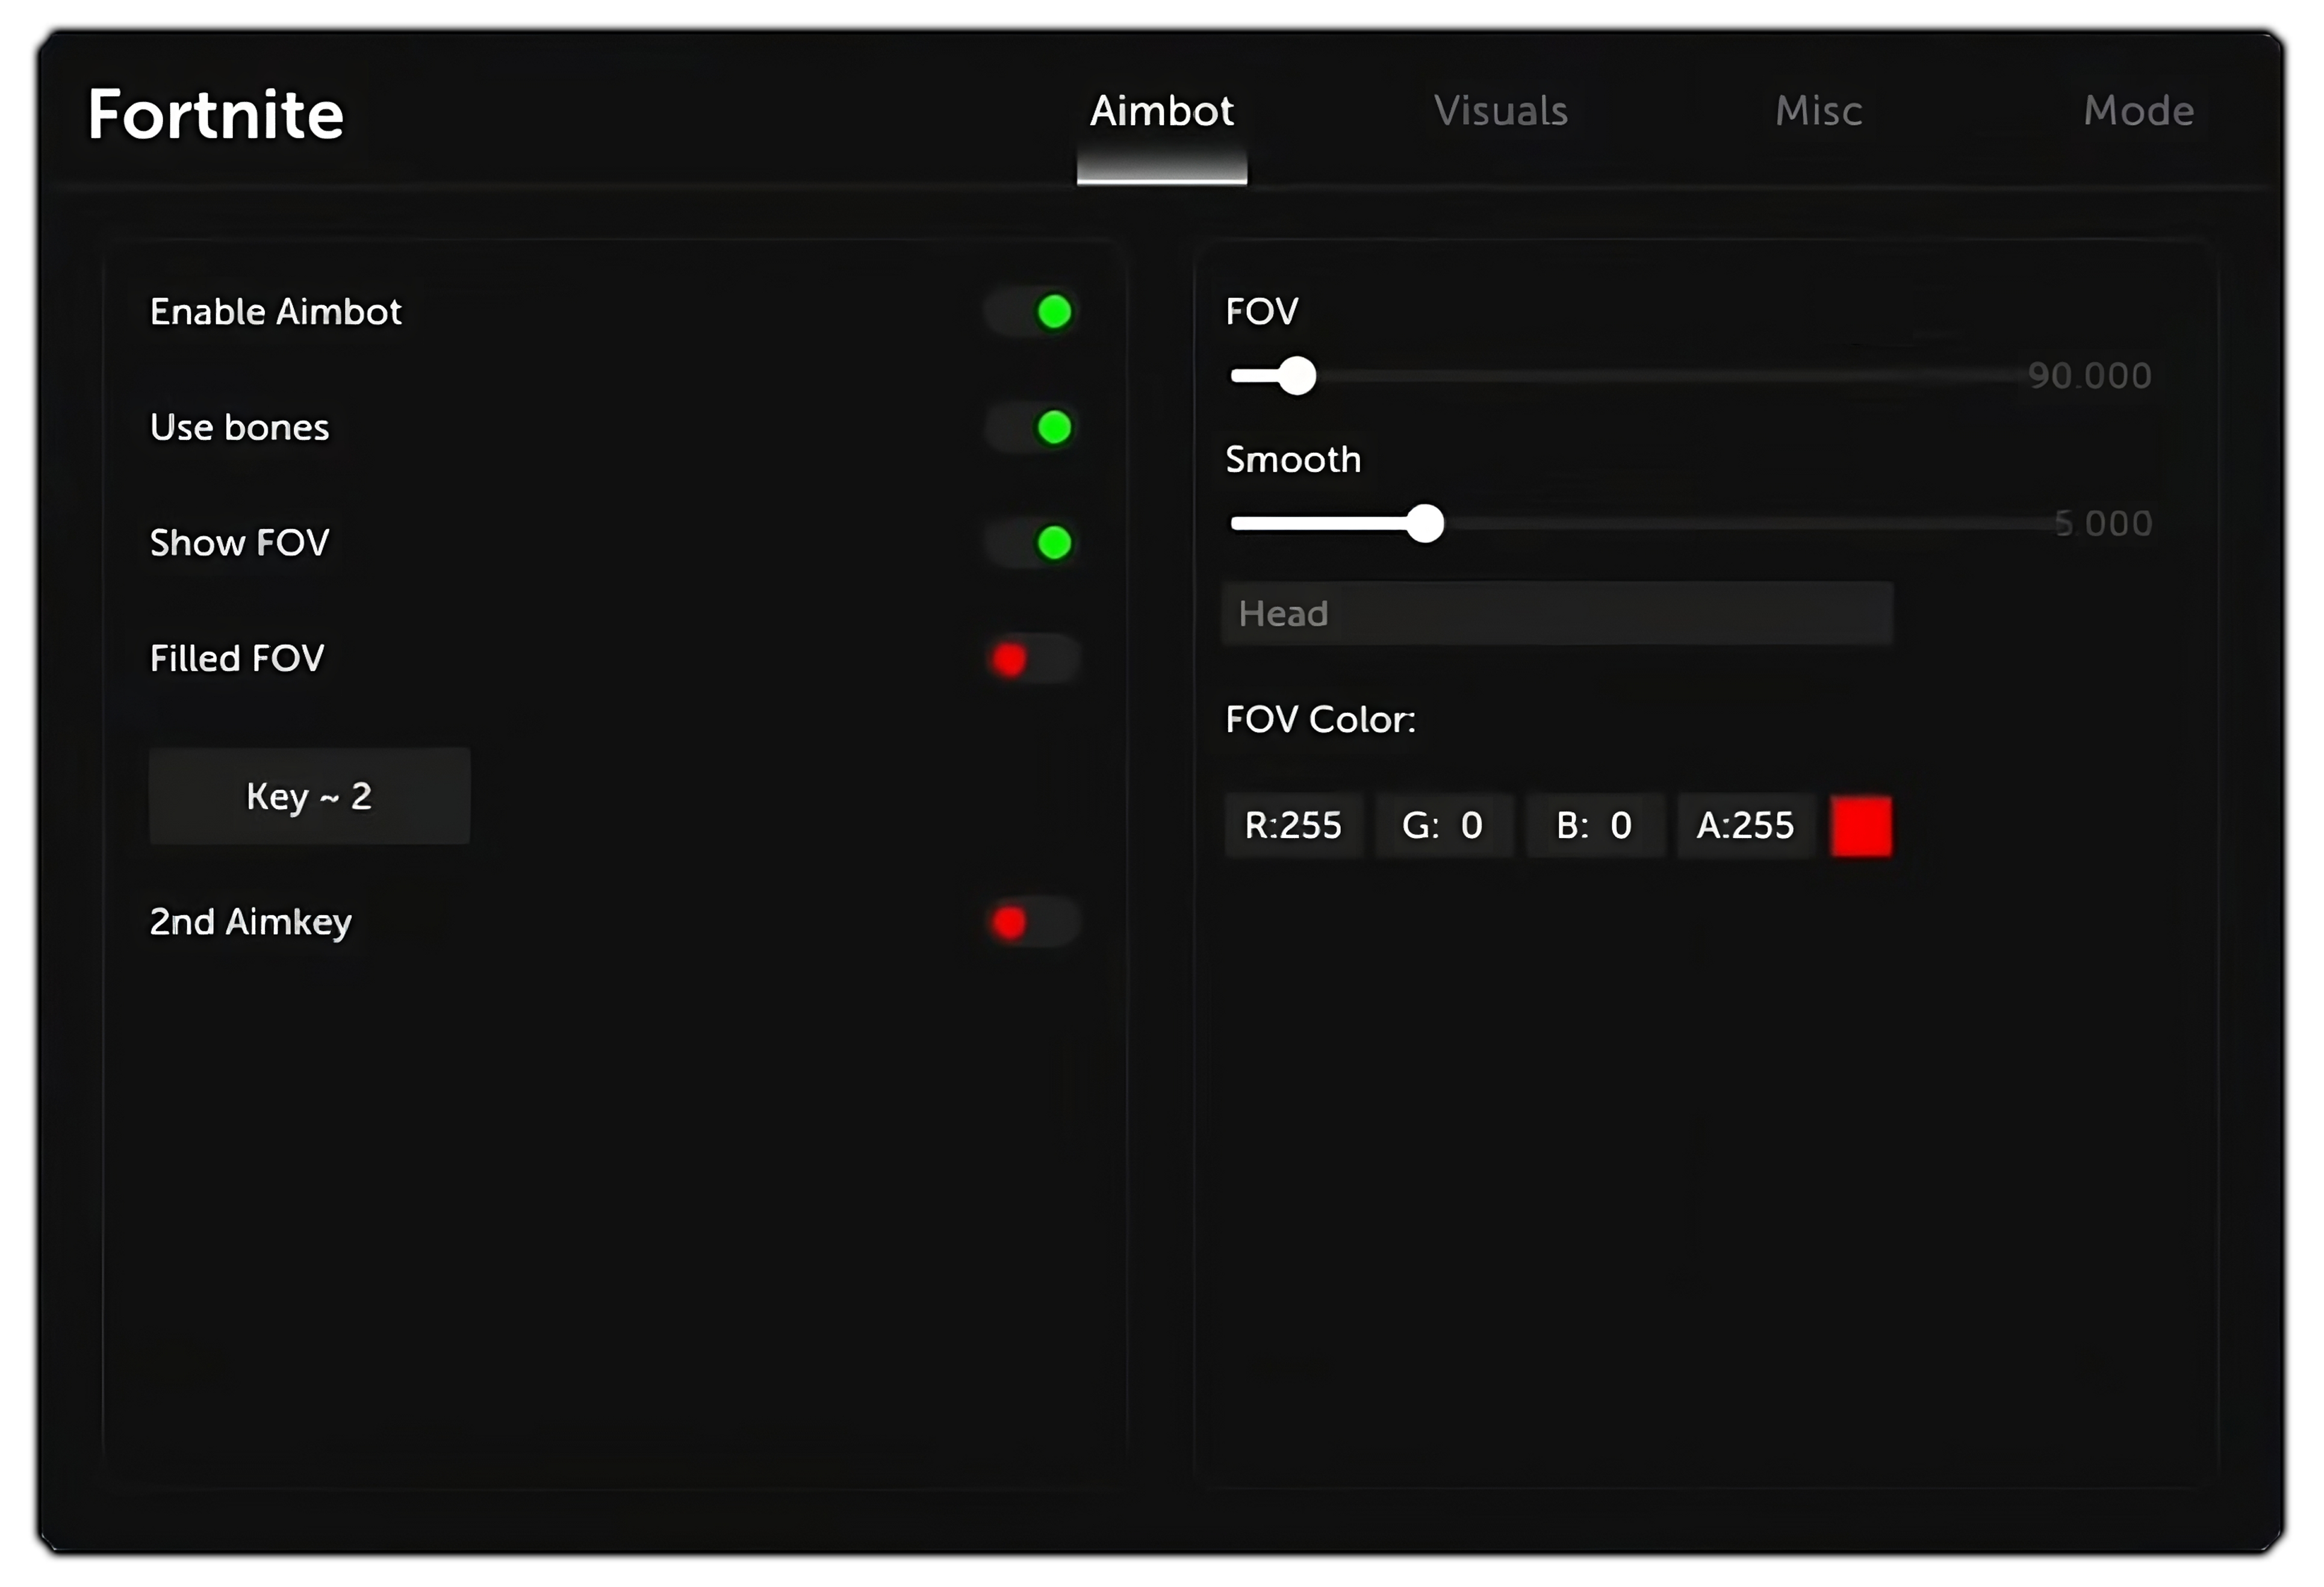
Task: Open the Head target bone dropdown
Action: (1556, 613)
